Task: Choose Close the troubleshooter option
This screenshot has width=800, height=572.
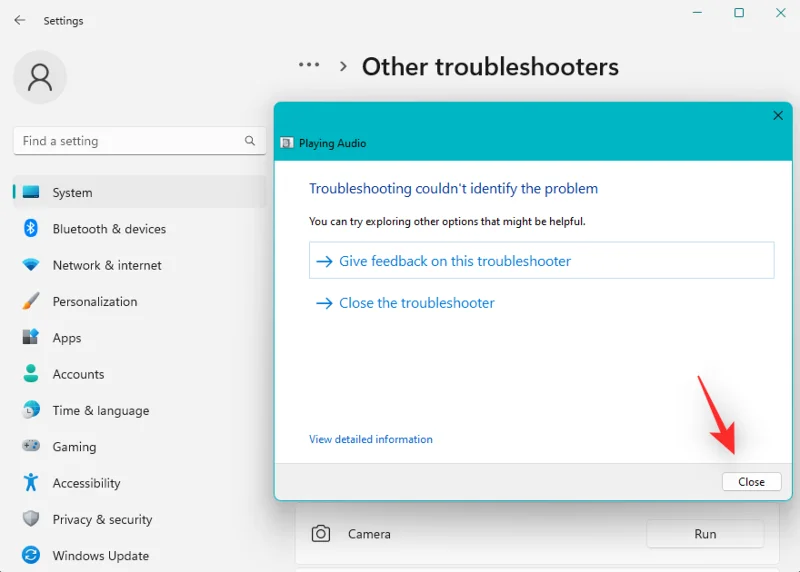Action: tap(416, 303)
